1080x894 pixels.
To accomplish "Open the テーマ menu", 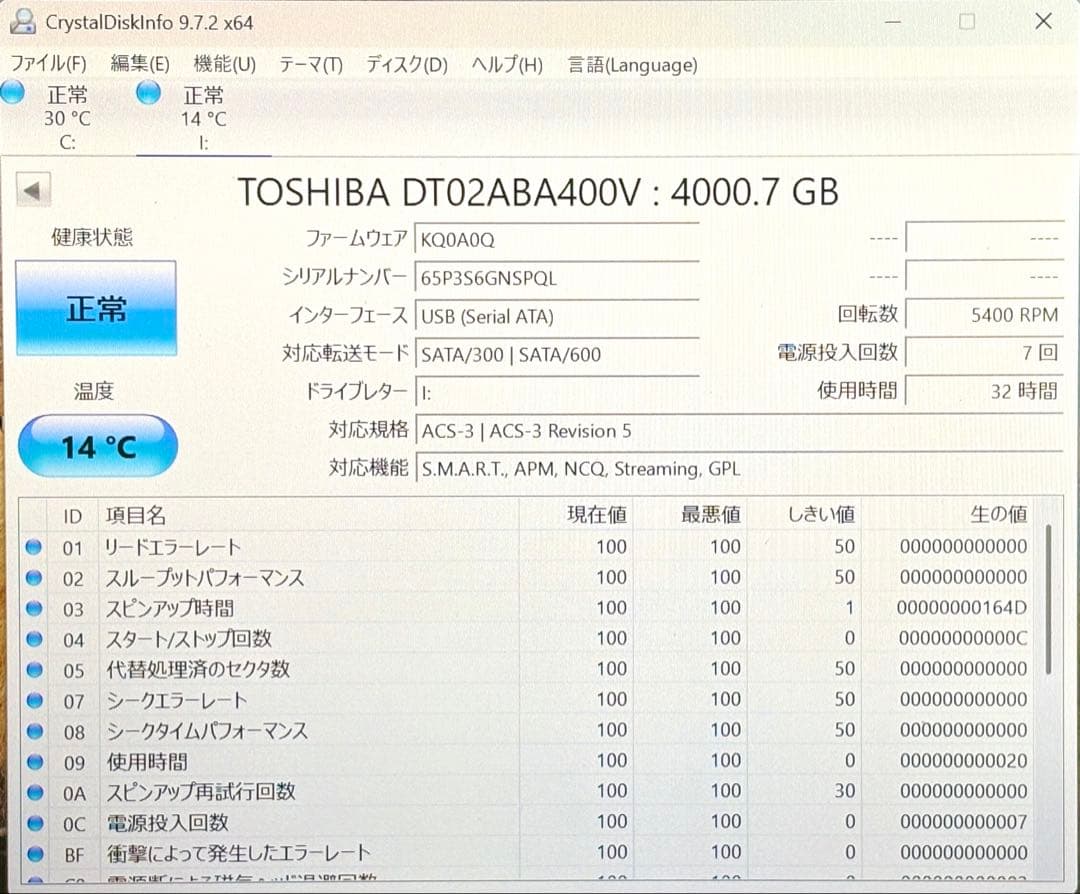I will click(x=311, y=63).
